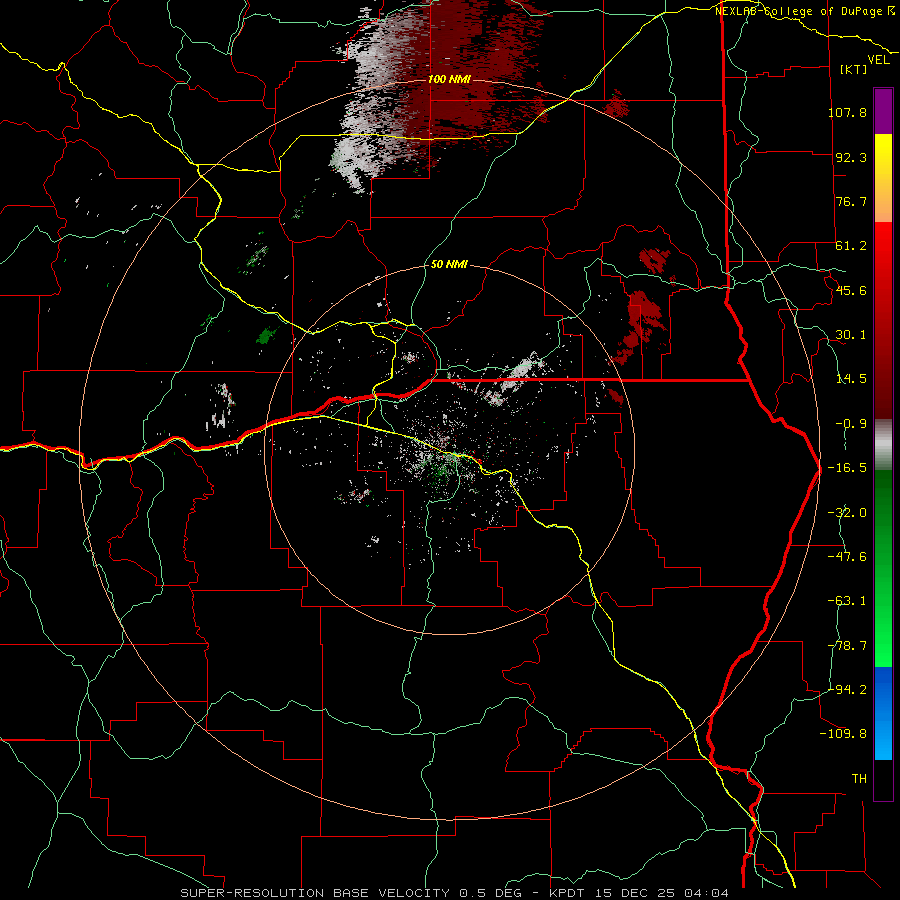Viewport: 900px width, 900px height.
Task: Click the -63.1 velocity scale value
Action: (x=847, y=601)
